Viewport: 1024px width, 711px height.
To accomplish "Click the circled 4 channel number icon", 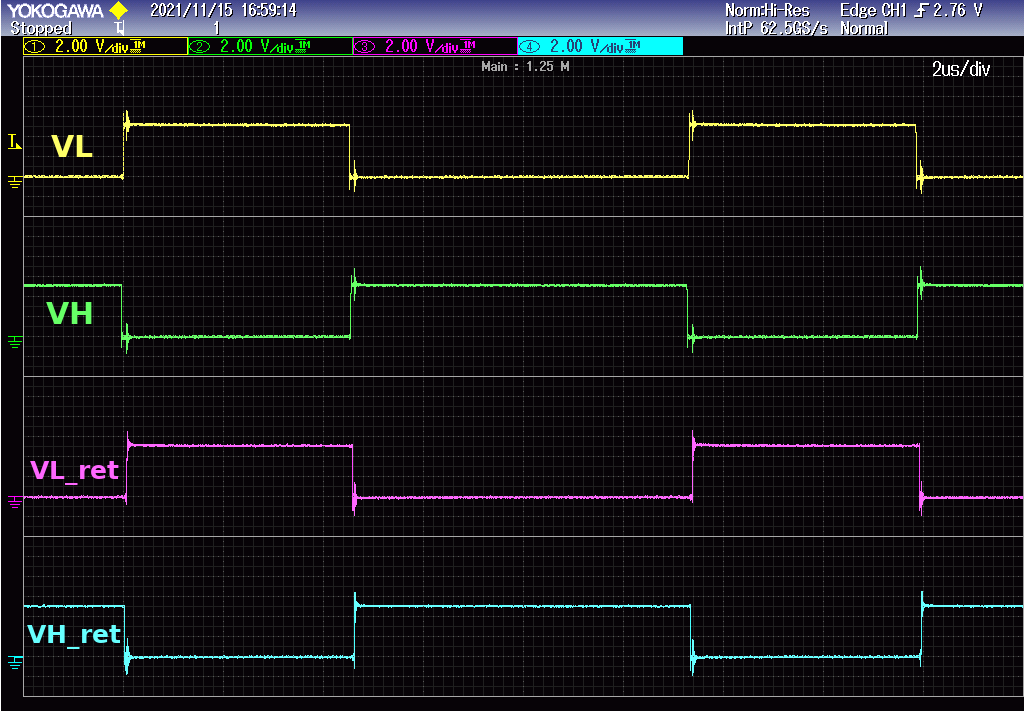I will click(x=530, y=46).
